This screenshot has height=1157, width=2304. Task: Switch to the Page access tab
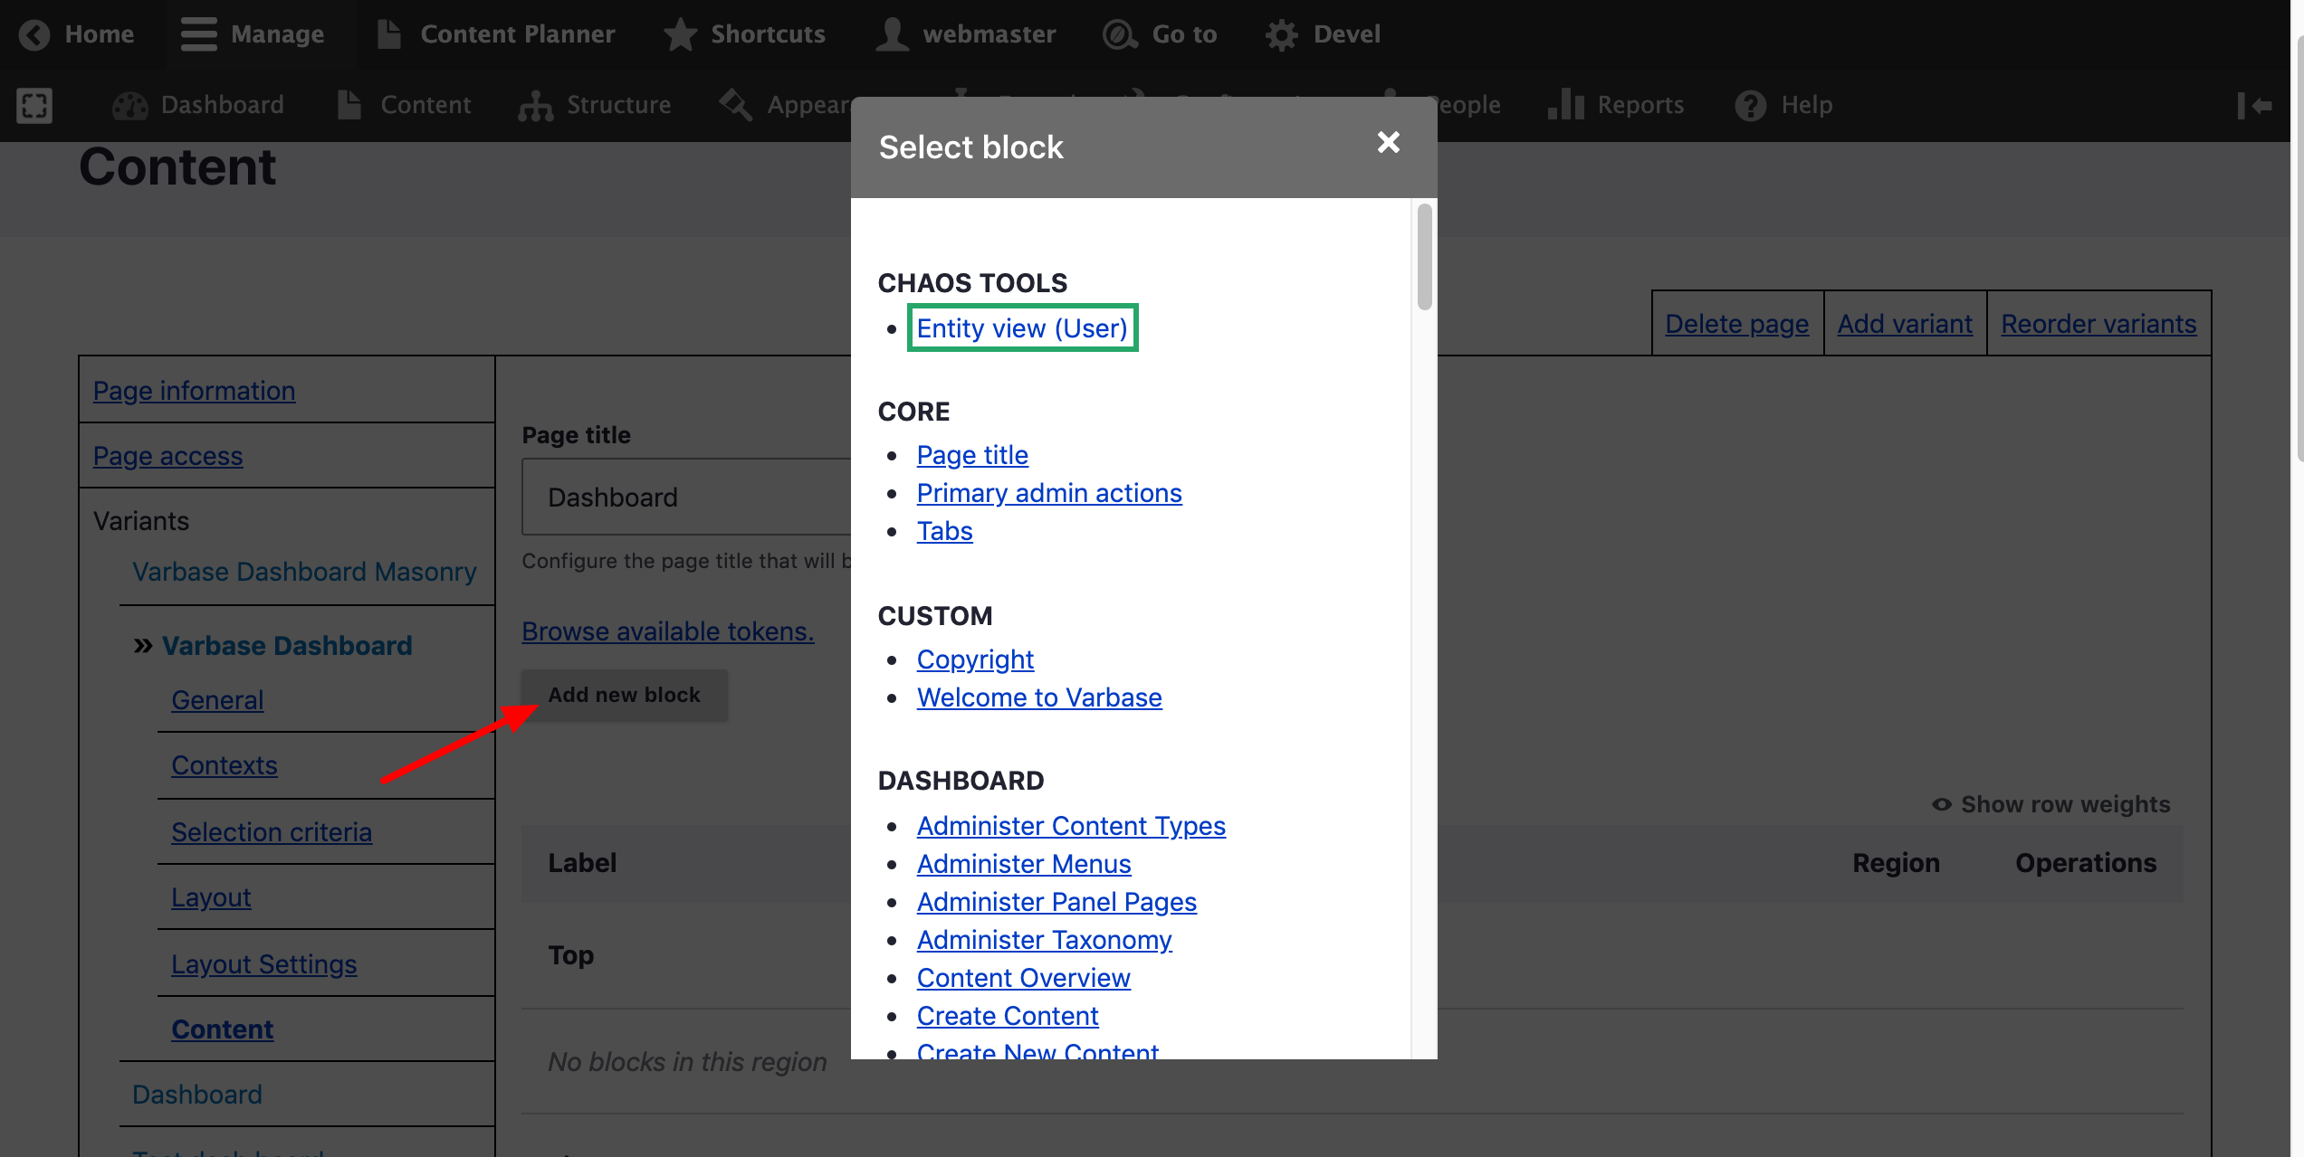coord(168,455)
